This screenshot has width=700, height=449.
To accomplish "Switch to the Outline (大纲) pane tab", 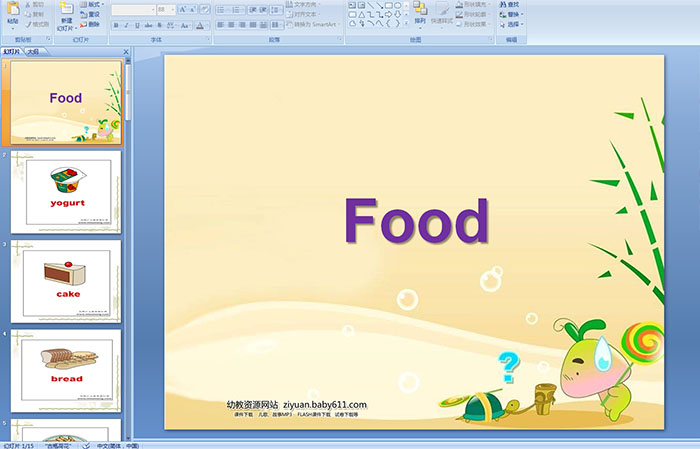I will coord(33,52).
